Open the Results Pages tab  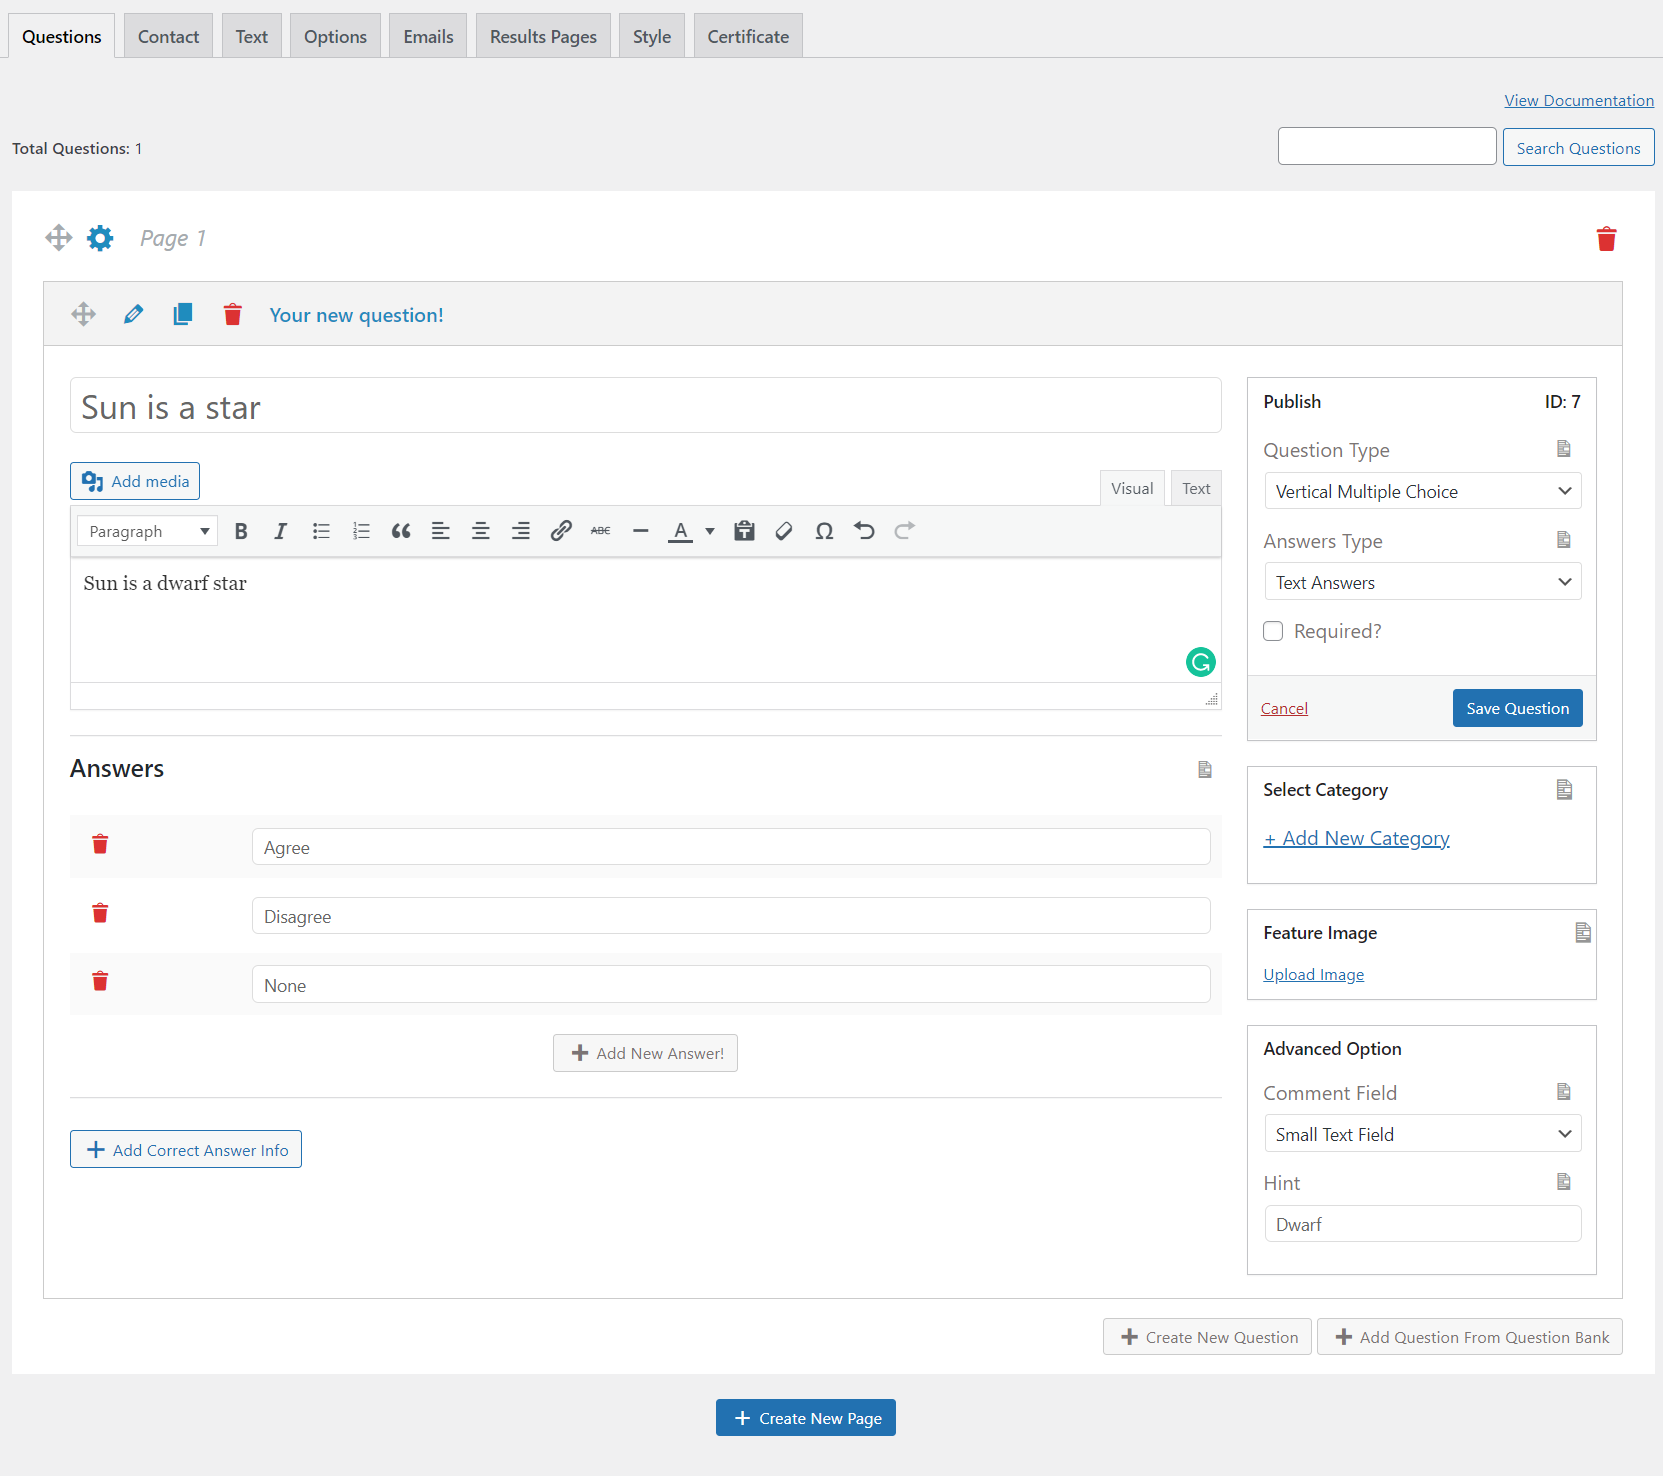[x=543, y=36]
